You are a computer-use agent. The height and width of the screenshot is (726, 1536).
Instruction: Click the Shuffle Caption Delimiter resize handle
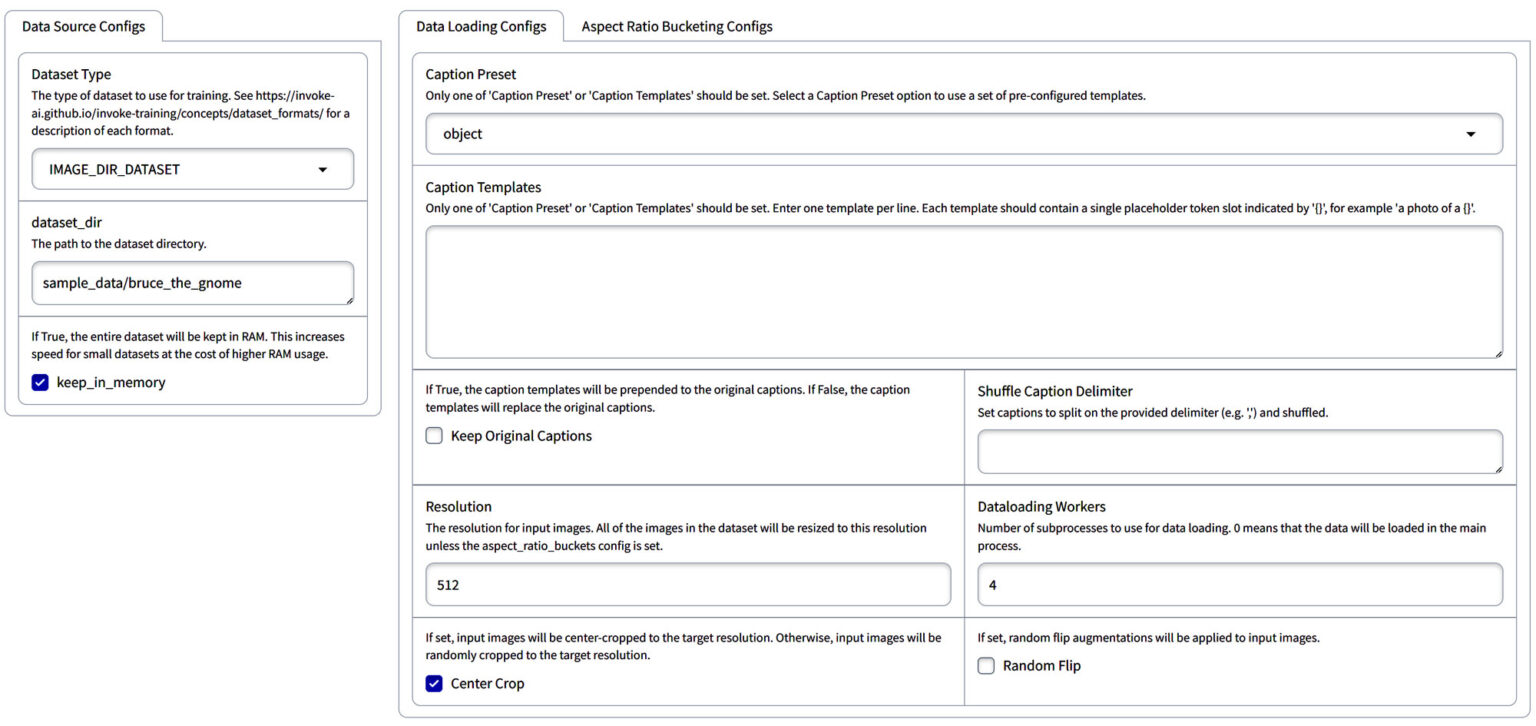1497,468
